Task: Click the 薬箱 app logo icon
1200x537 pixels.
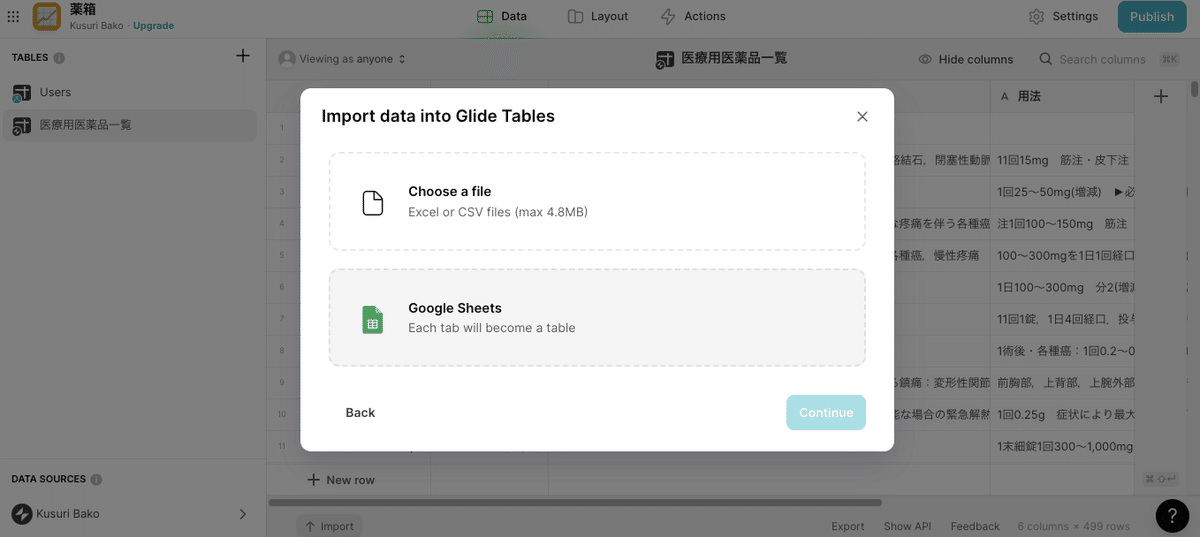Action: (47, 16)
